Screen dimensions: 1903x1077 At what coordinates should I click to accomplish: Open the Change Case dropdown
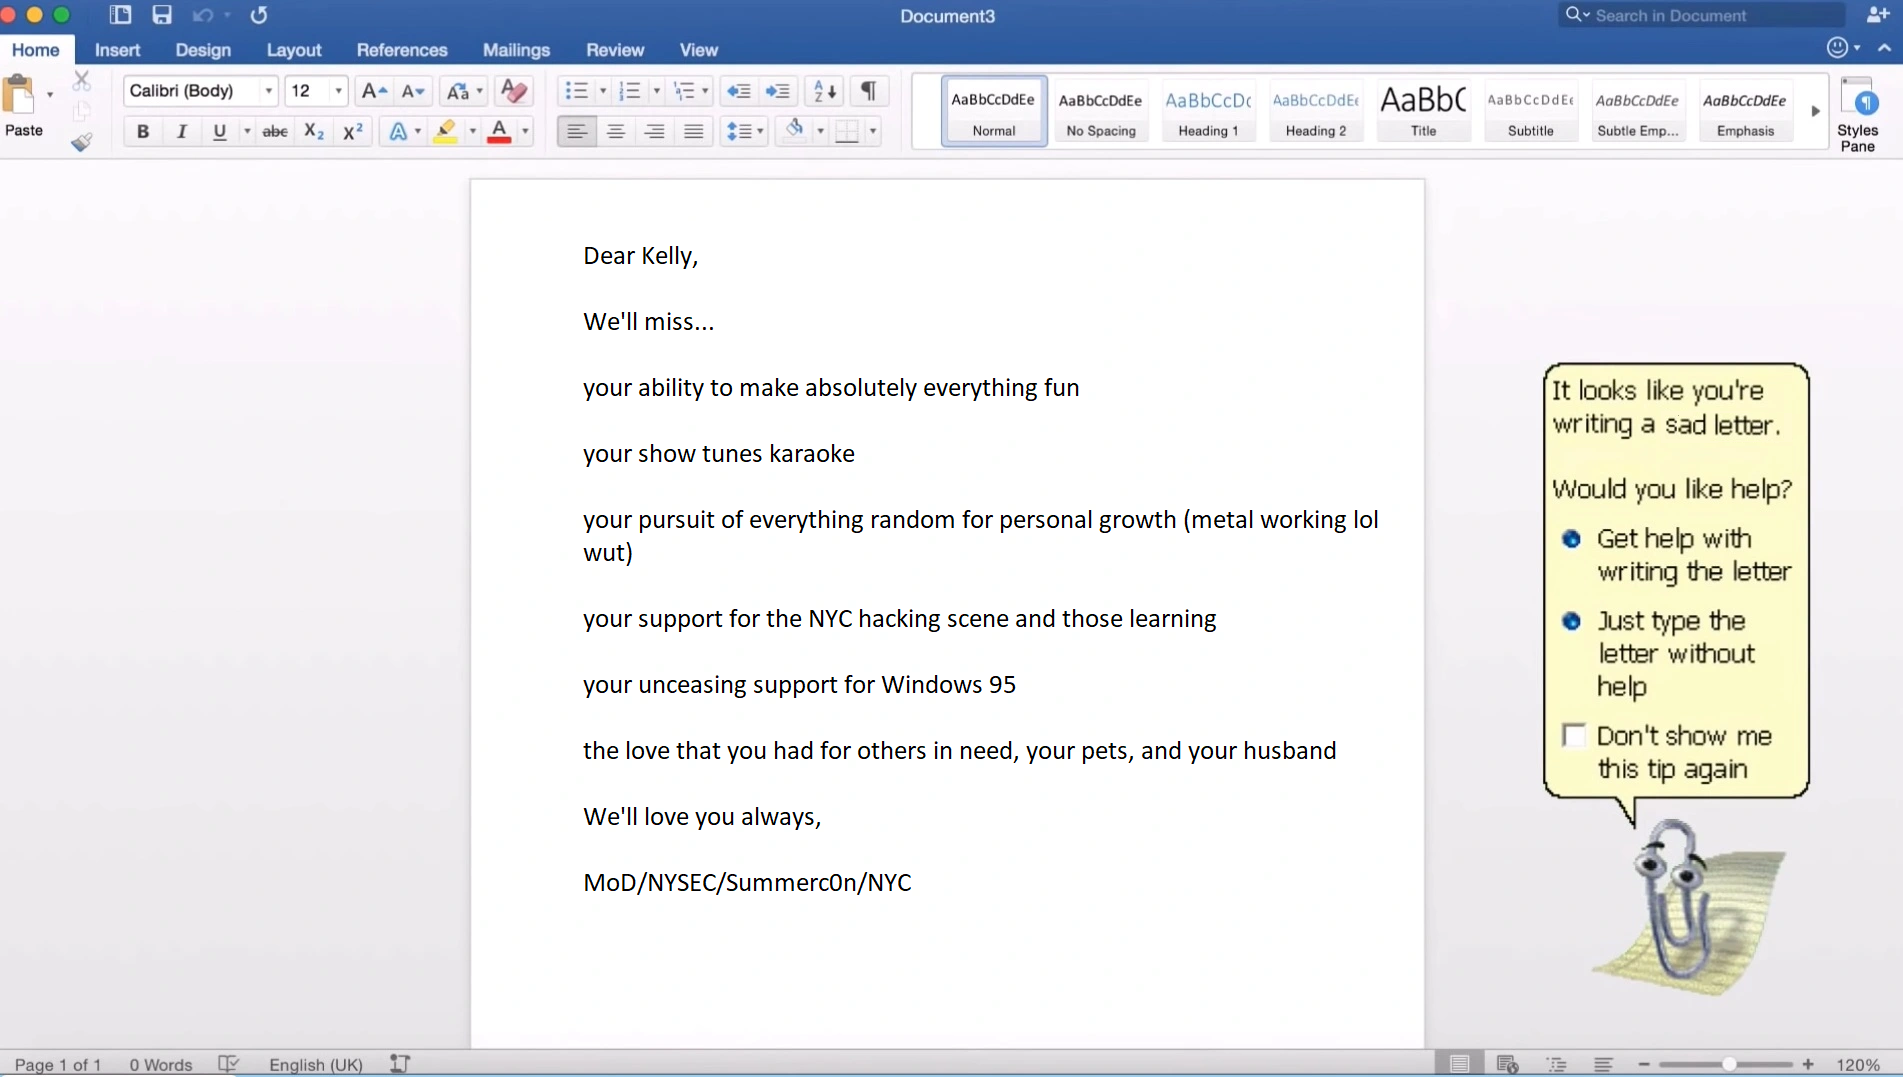465,91
